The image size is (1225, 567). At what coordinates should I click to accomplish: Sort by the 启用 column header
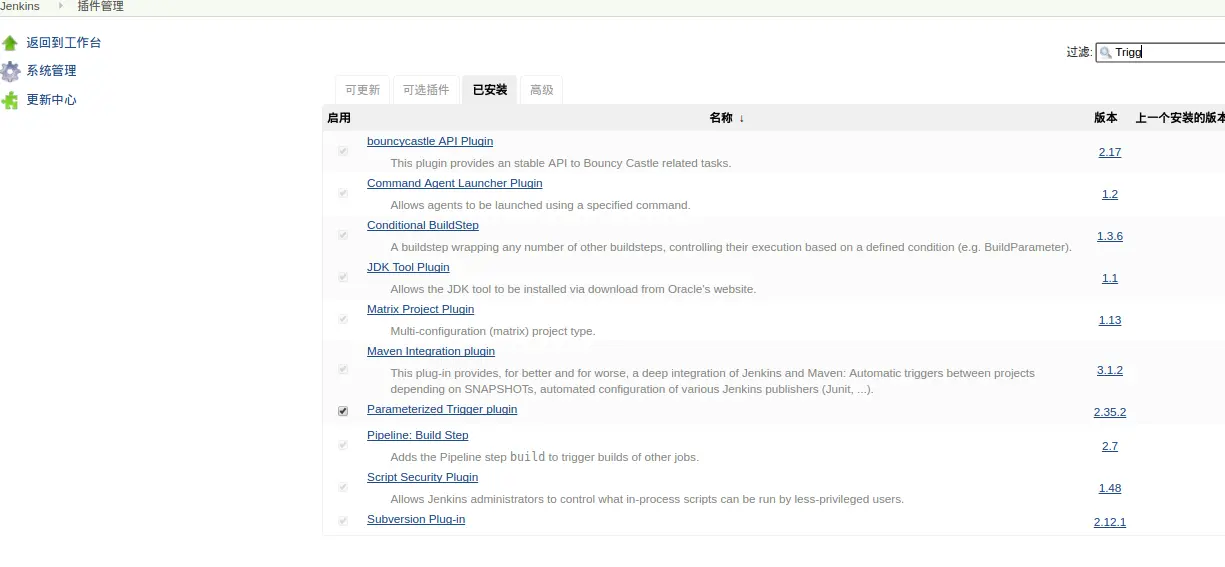339,118
